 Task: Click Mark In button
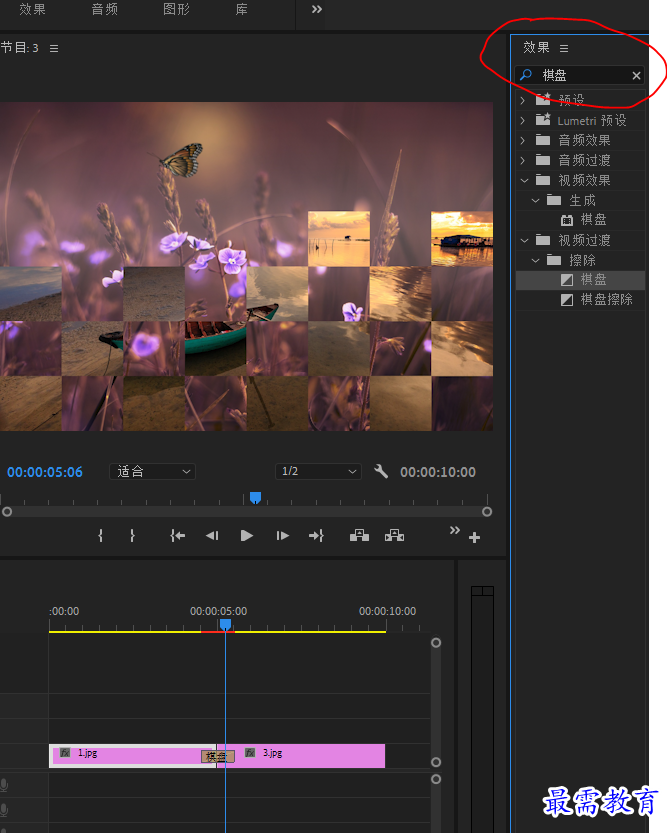click(100, 536)
